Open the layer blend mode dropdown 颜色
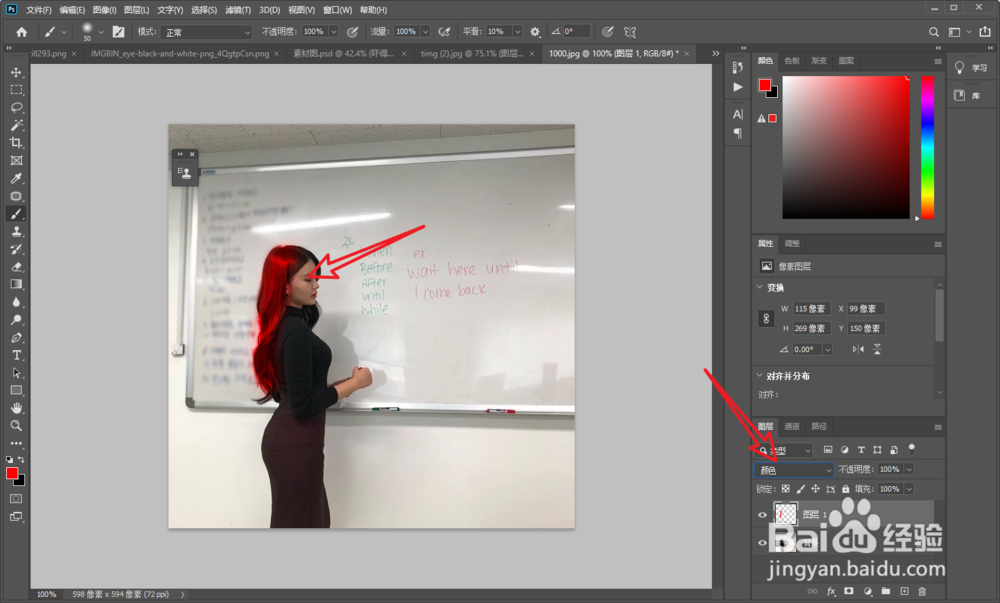 pos(794,470)
